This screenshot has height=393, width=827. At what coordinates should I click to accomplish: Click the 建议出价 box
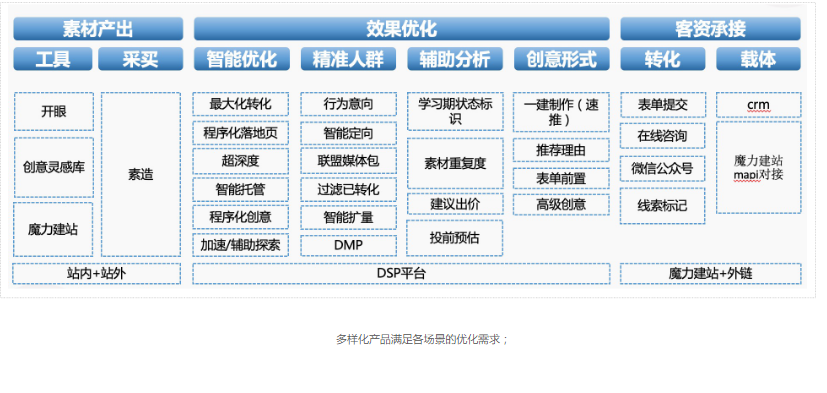point(455,204)
